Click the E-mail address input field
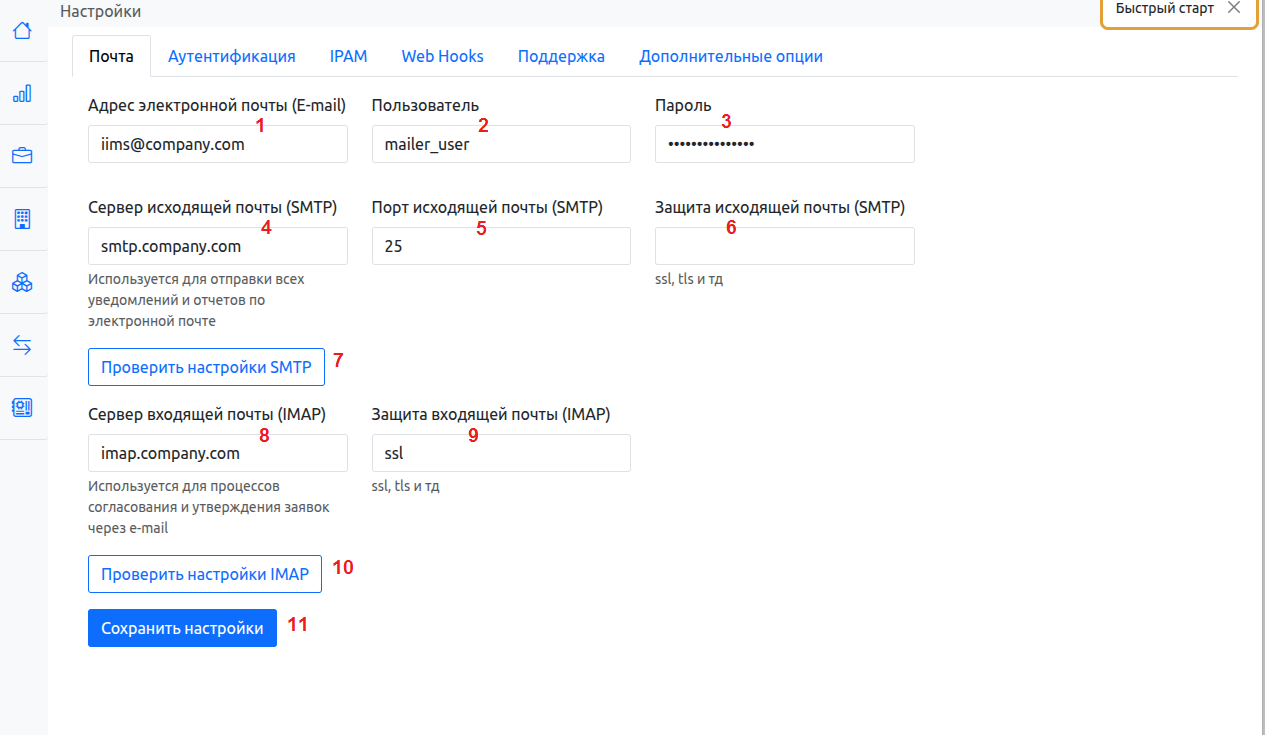 tap(217, 144)
